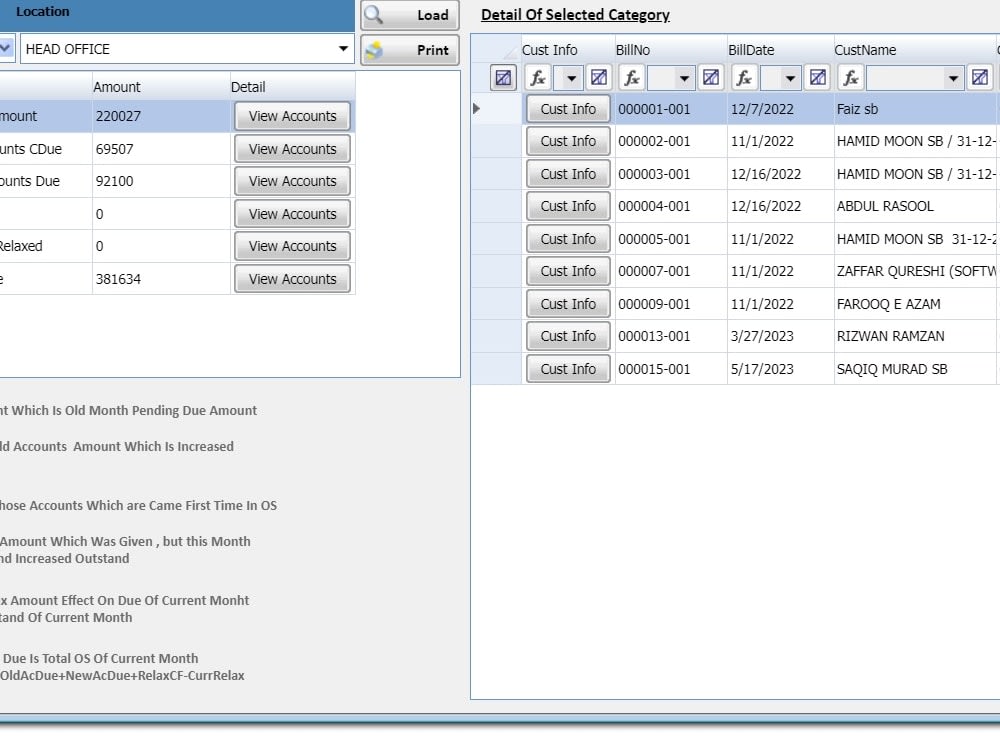This screenshot has height=750, width=1000.
Task: Select the amount cell 92100
Action: click(161, 181)
